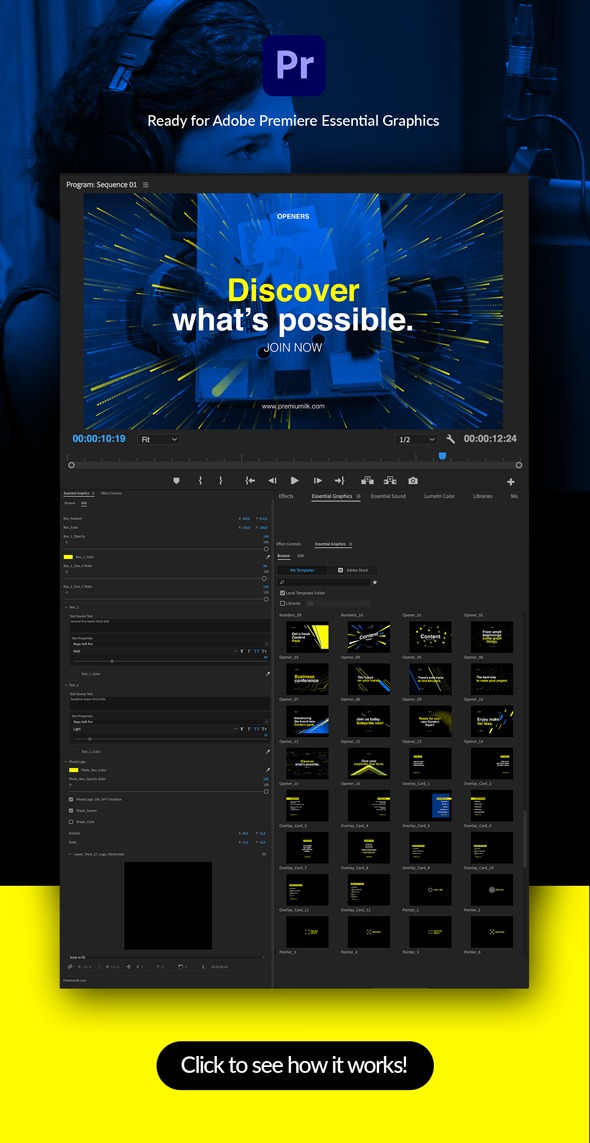Viewport: 590px width, 1143px height.
Task: Open the Bold font style dropdown
Action: [154, 651]
